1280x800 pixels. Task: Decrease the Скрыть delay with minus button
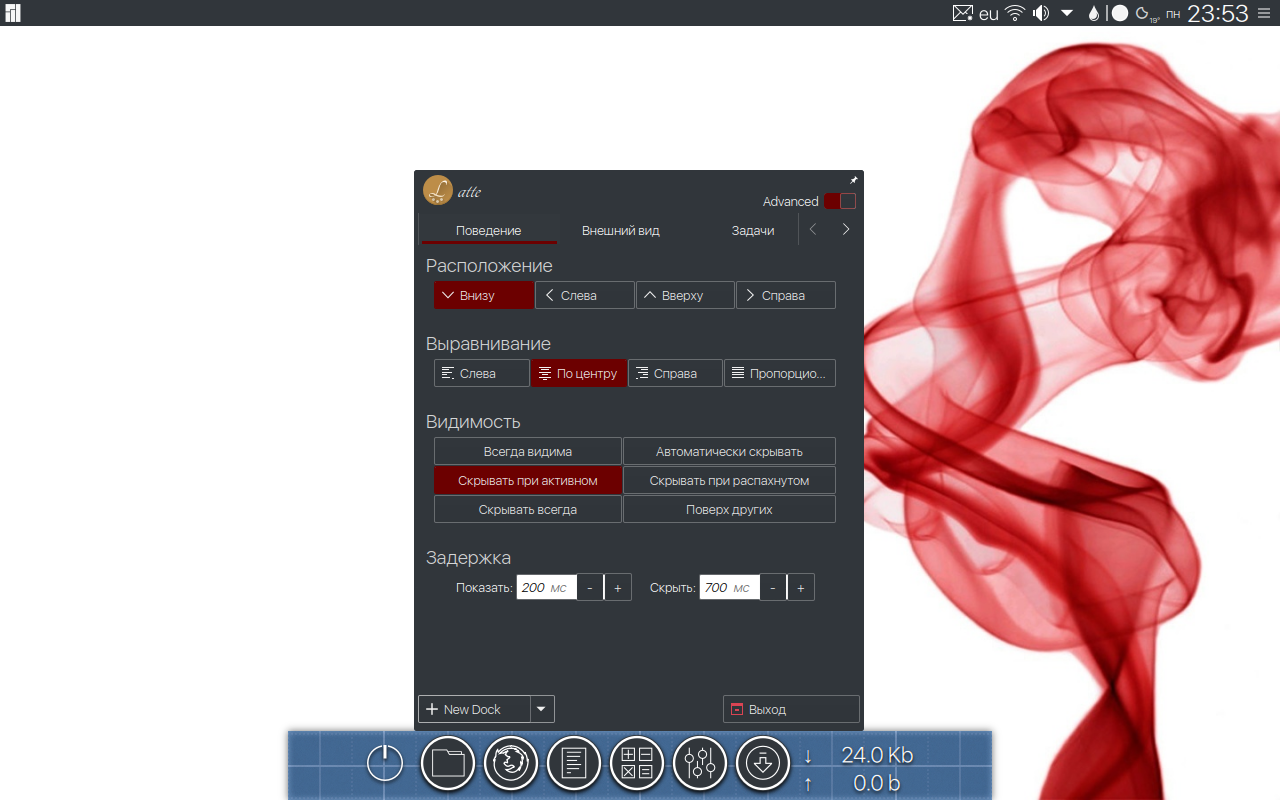[x=773, y=587]
